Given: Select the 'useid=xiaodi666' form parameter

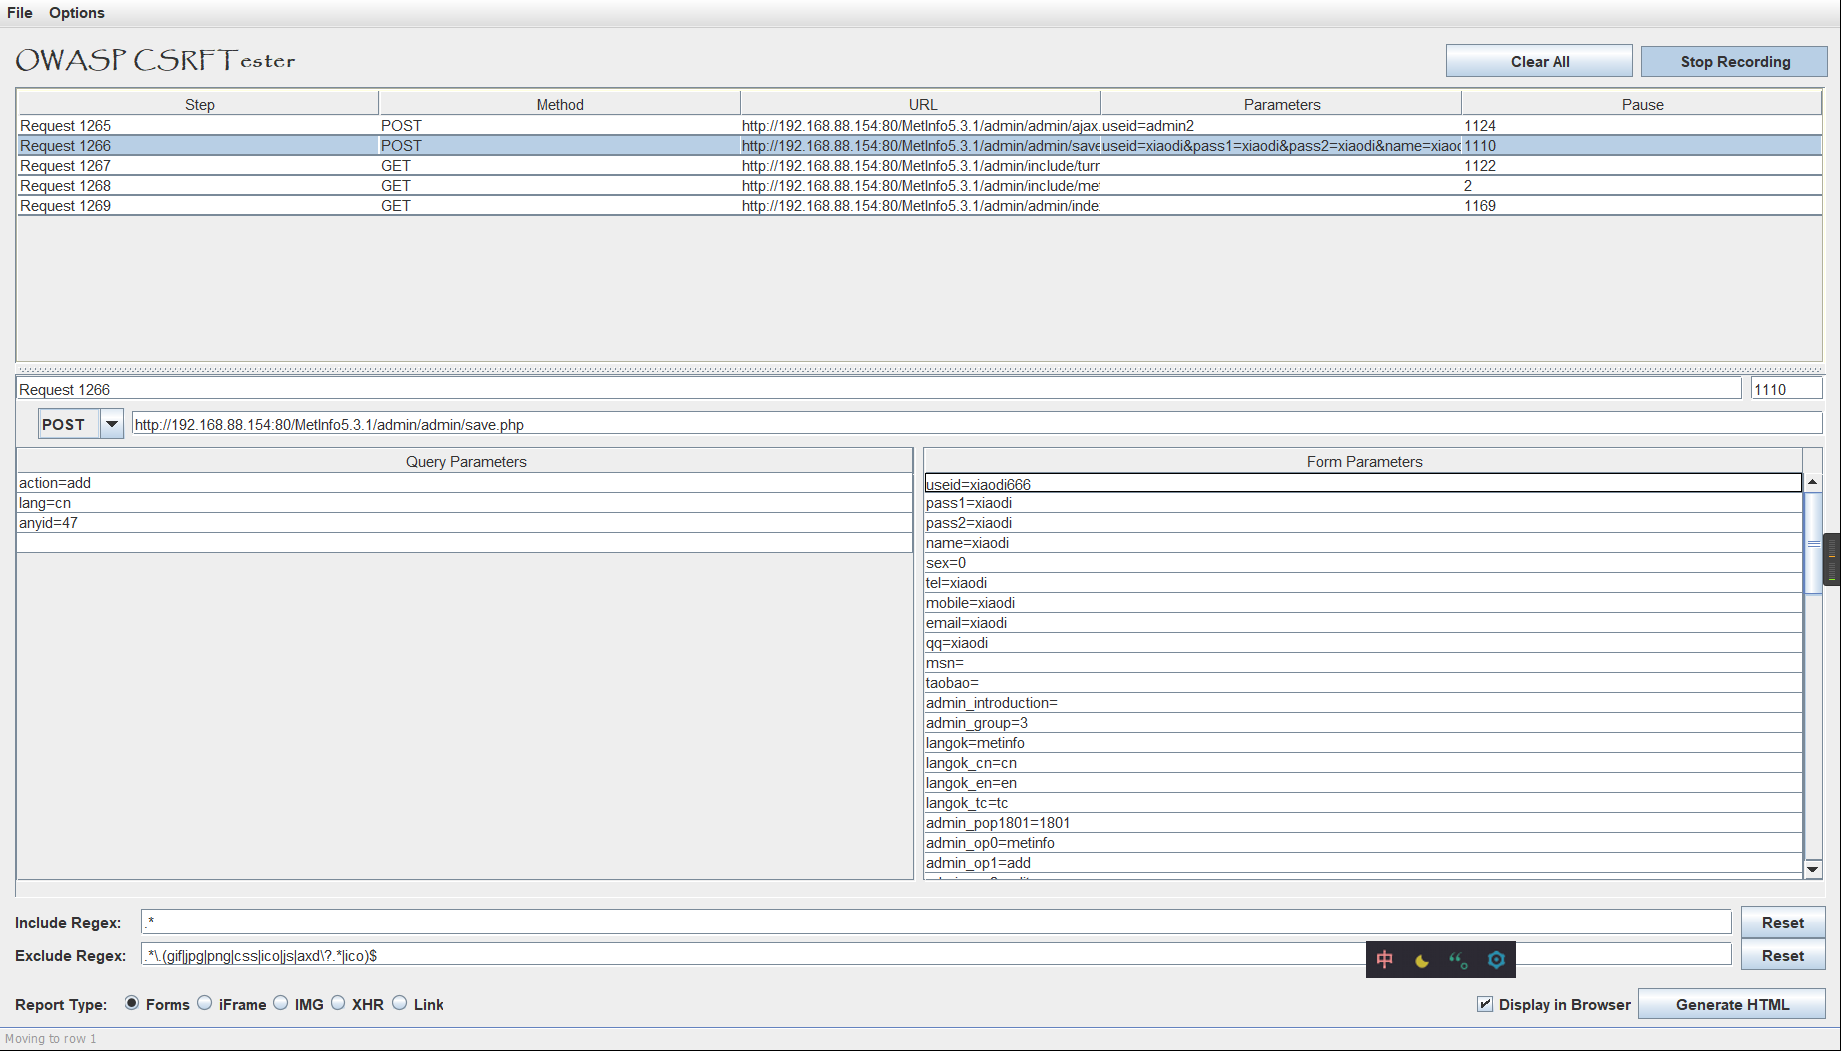Looking at the screenshot, I should (x=1363, y=484).
